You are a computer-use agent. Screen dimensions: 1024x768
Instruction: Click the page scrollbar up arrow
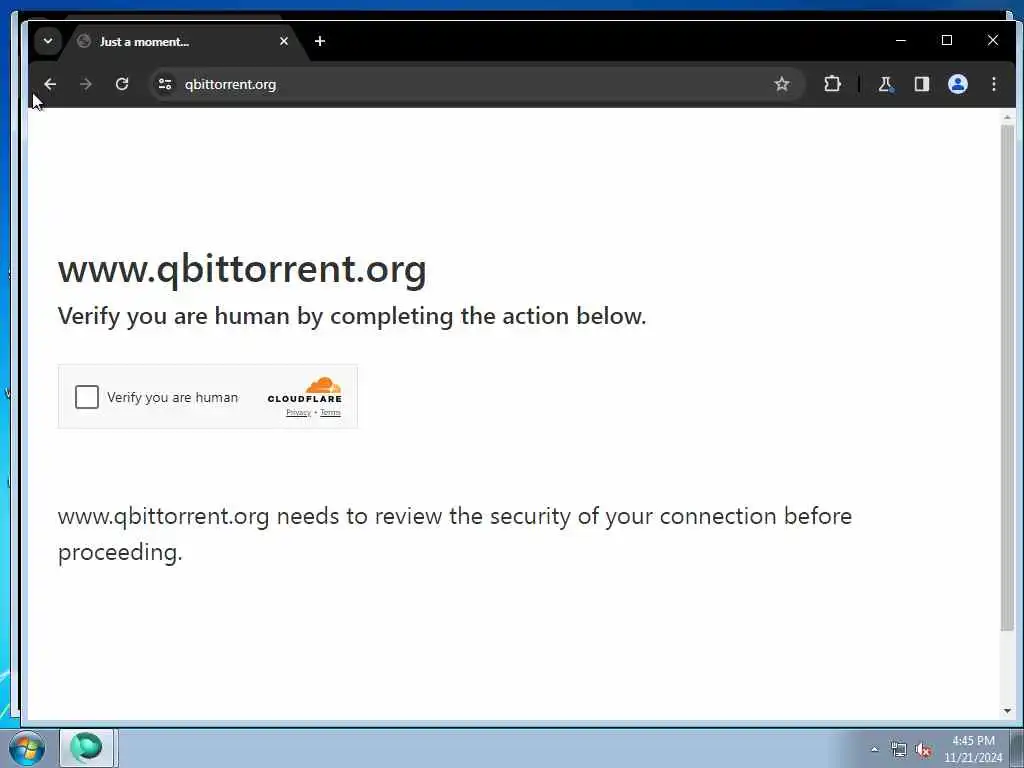pyautogui.click(x=1007, y=118)
